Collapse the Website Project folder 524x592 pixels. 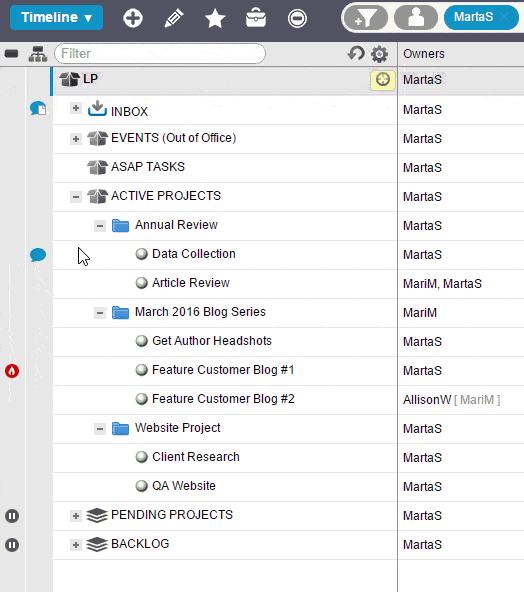pos(100,429)
